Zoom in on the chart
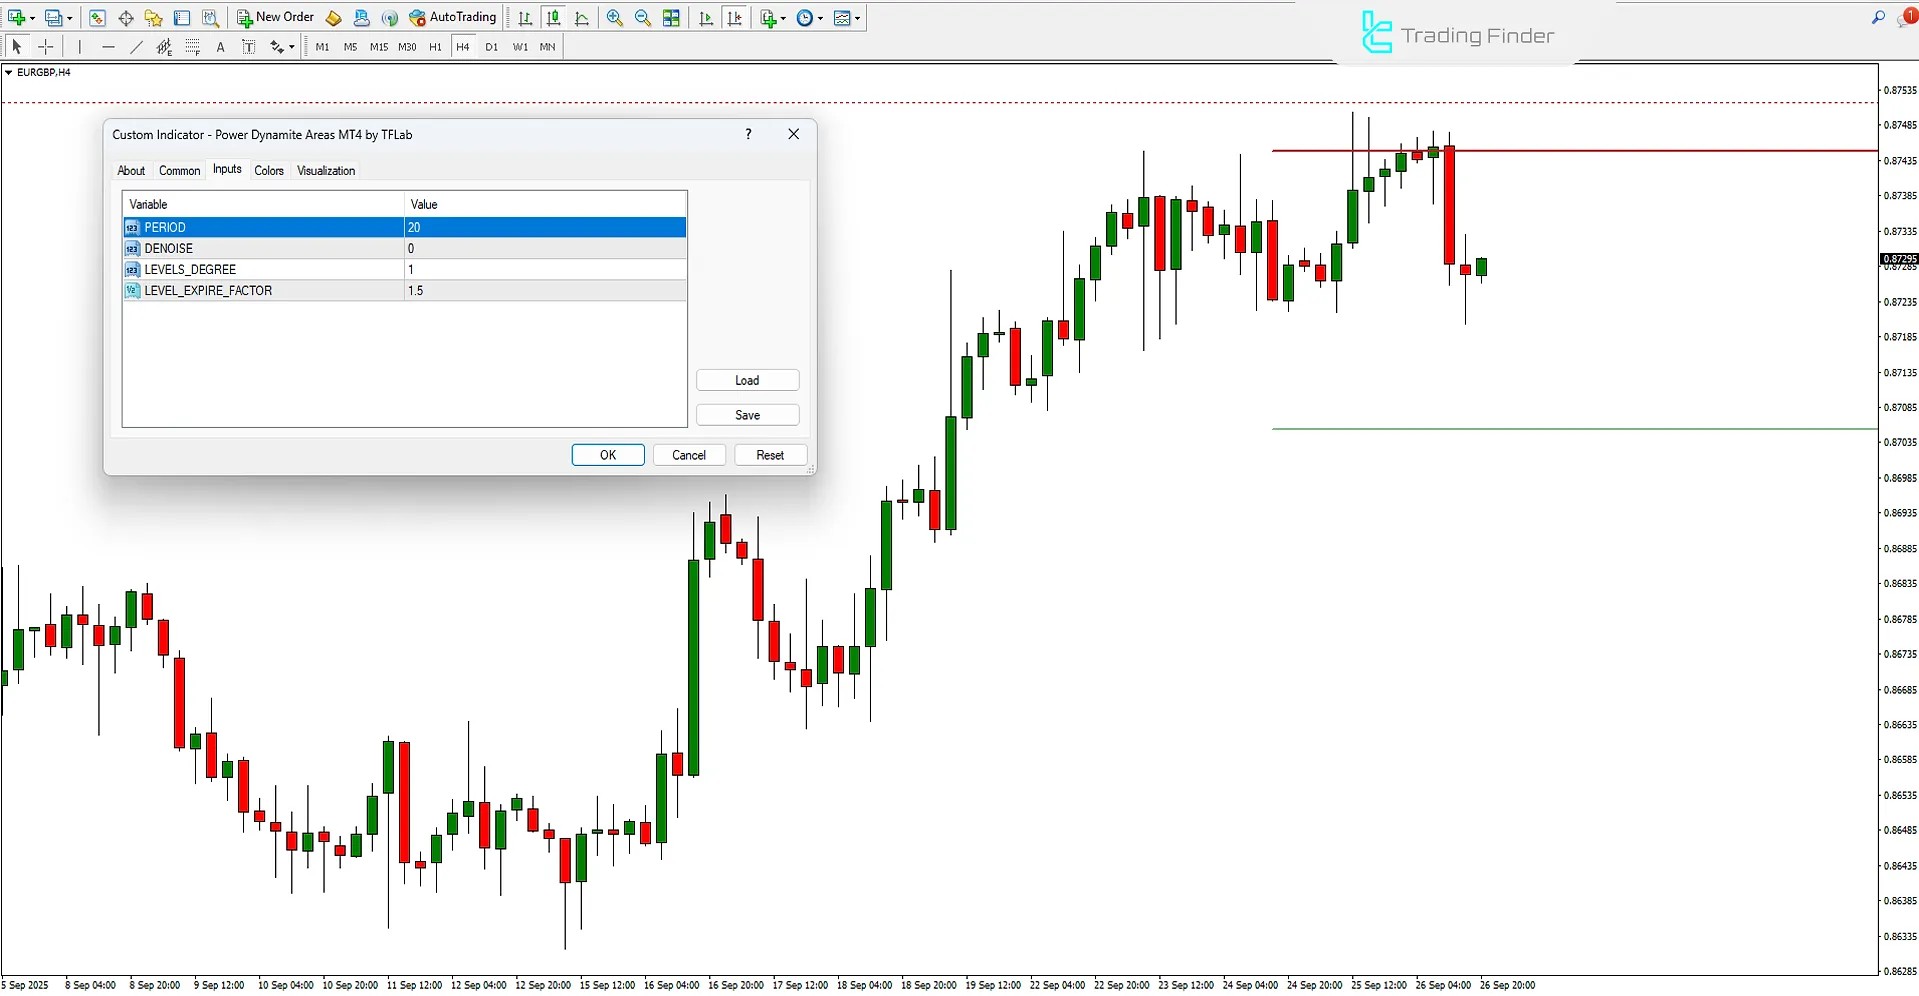 pos(614,18)
